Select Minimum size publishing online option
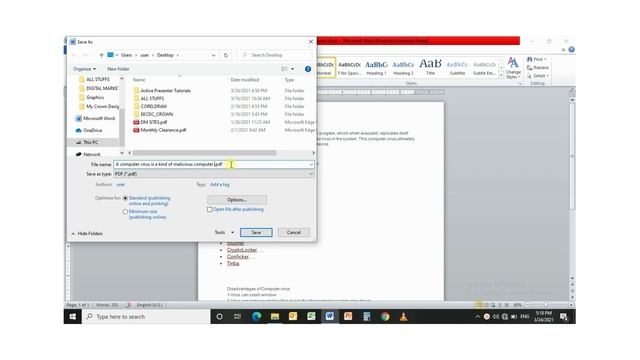 (x=125, y=212)
